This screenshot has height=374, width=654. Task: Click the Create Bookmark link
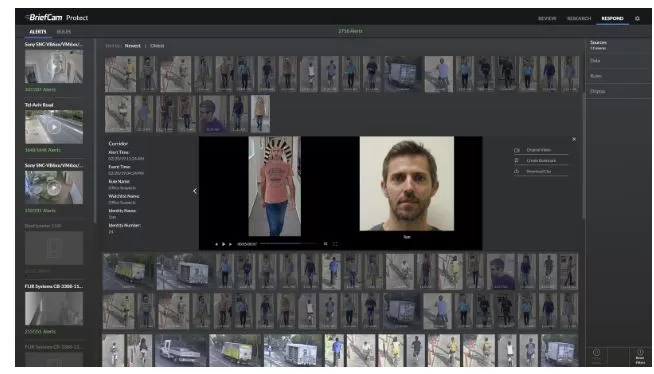(541, 161)
